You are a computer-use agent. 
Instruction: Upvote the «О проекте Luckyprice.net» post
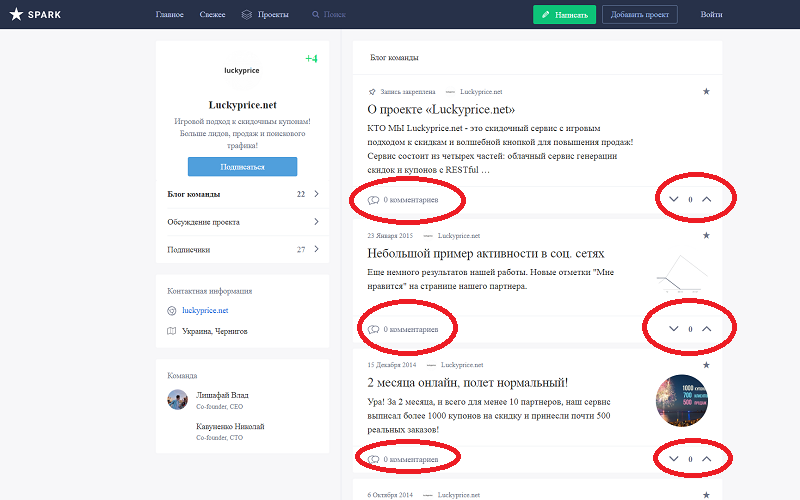tap(707, 199)
